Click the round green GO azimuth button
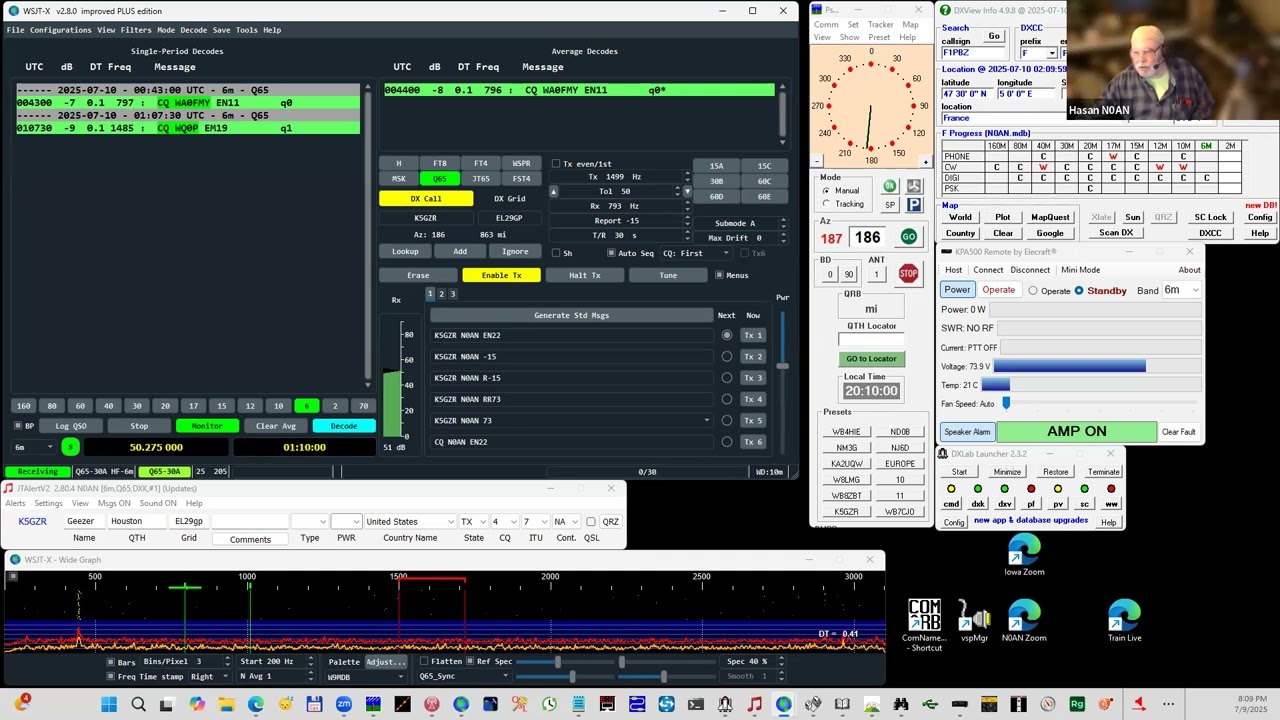Image resolution: width=1280 pixels, height=720 pixels. click(x=908, y=237)
